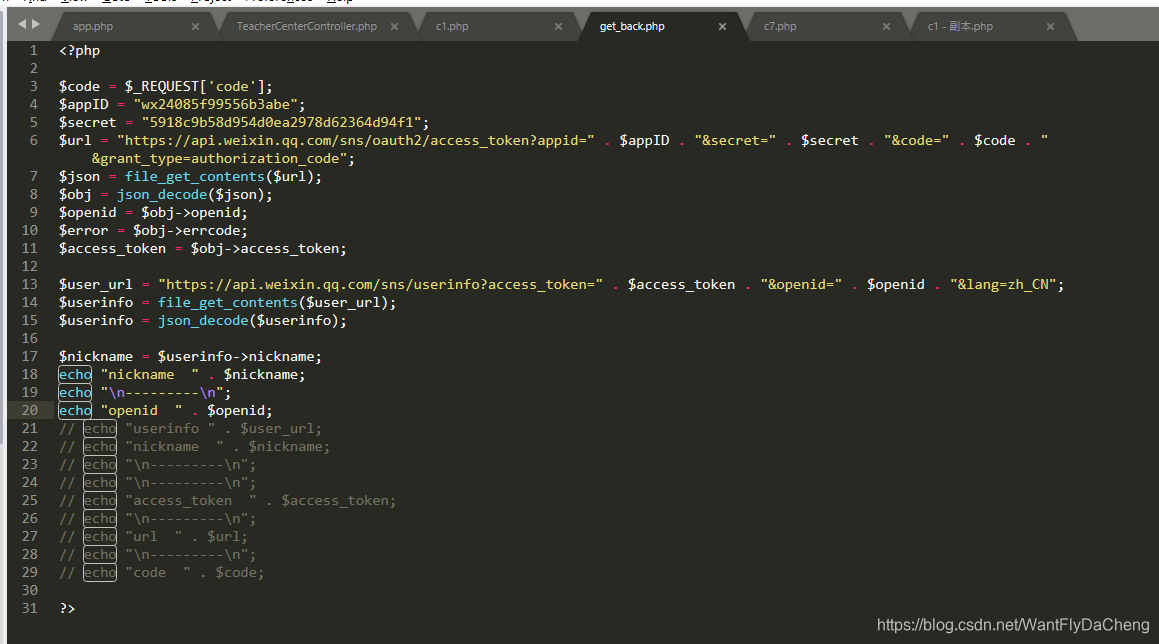Close the get_back.php tab
1159x644 pixels.
[722, 27]
